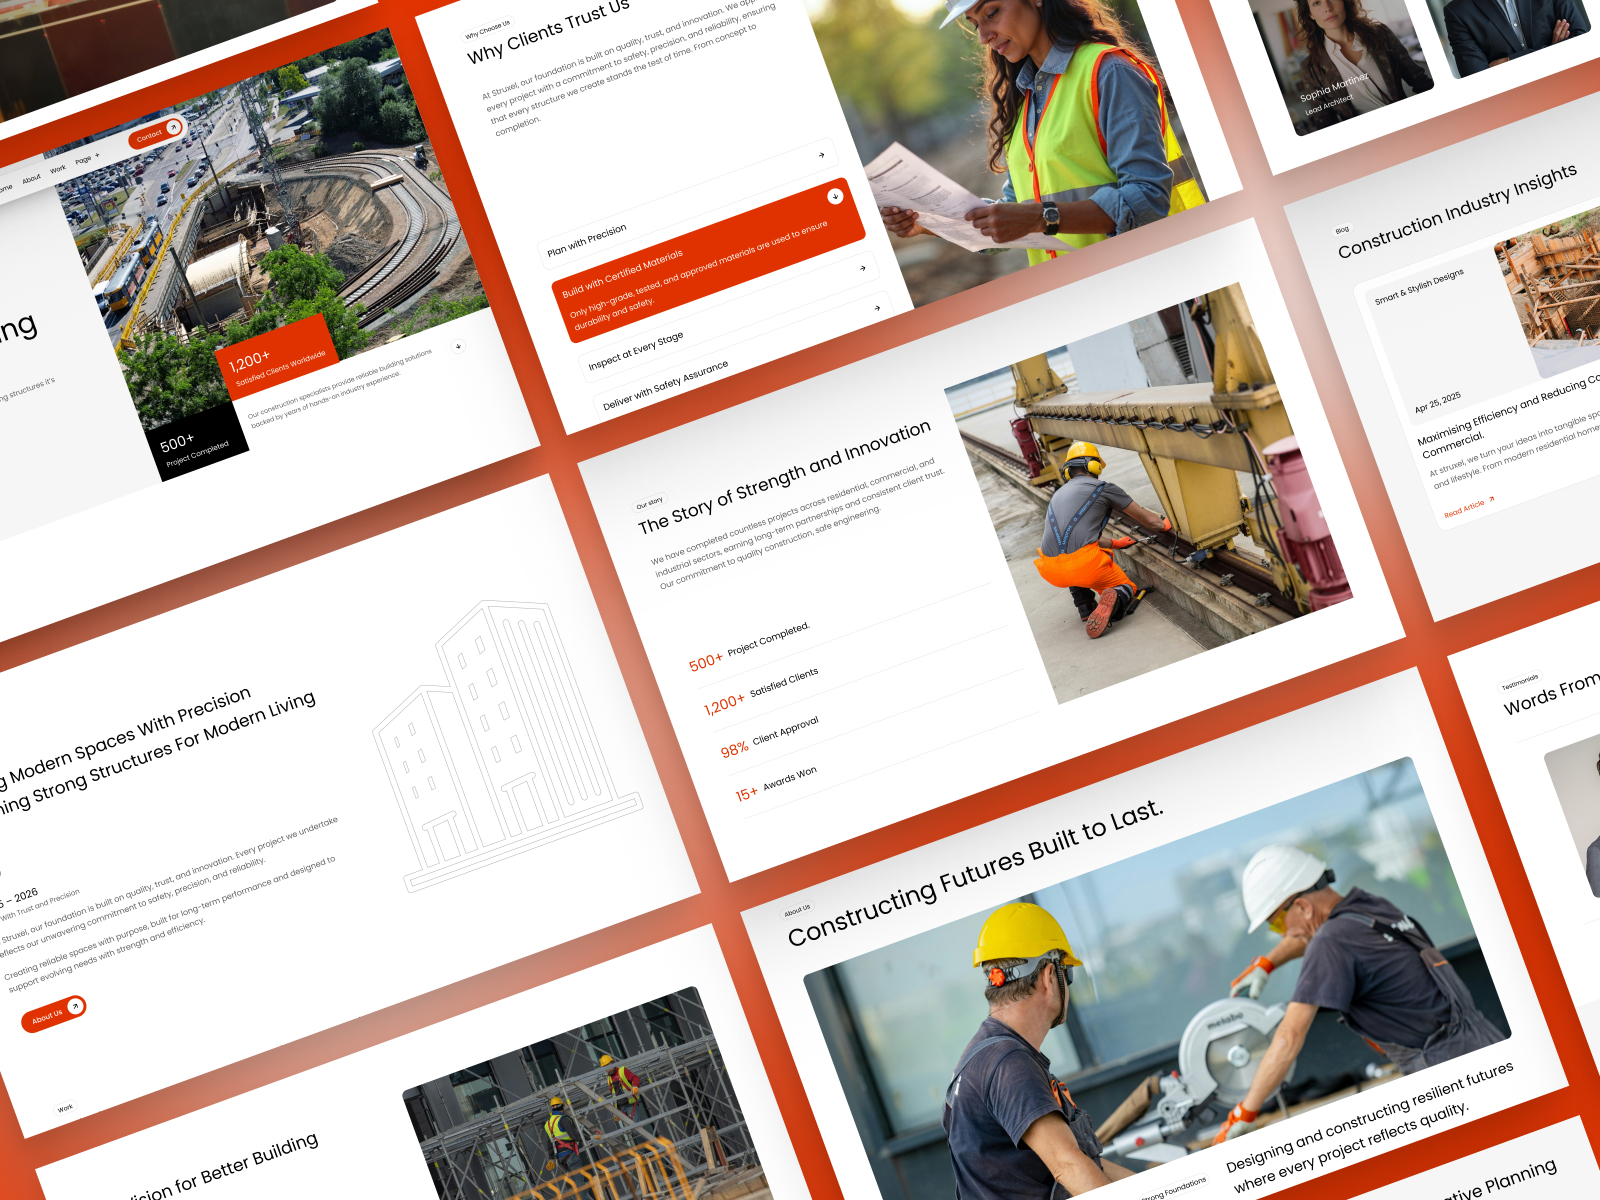Open the rail worker in orange pants photo
This screenshot has width=1600, height=1200.
[1150, 492]
